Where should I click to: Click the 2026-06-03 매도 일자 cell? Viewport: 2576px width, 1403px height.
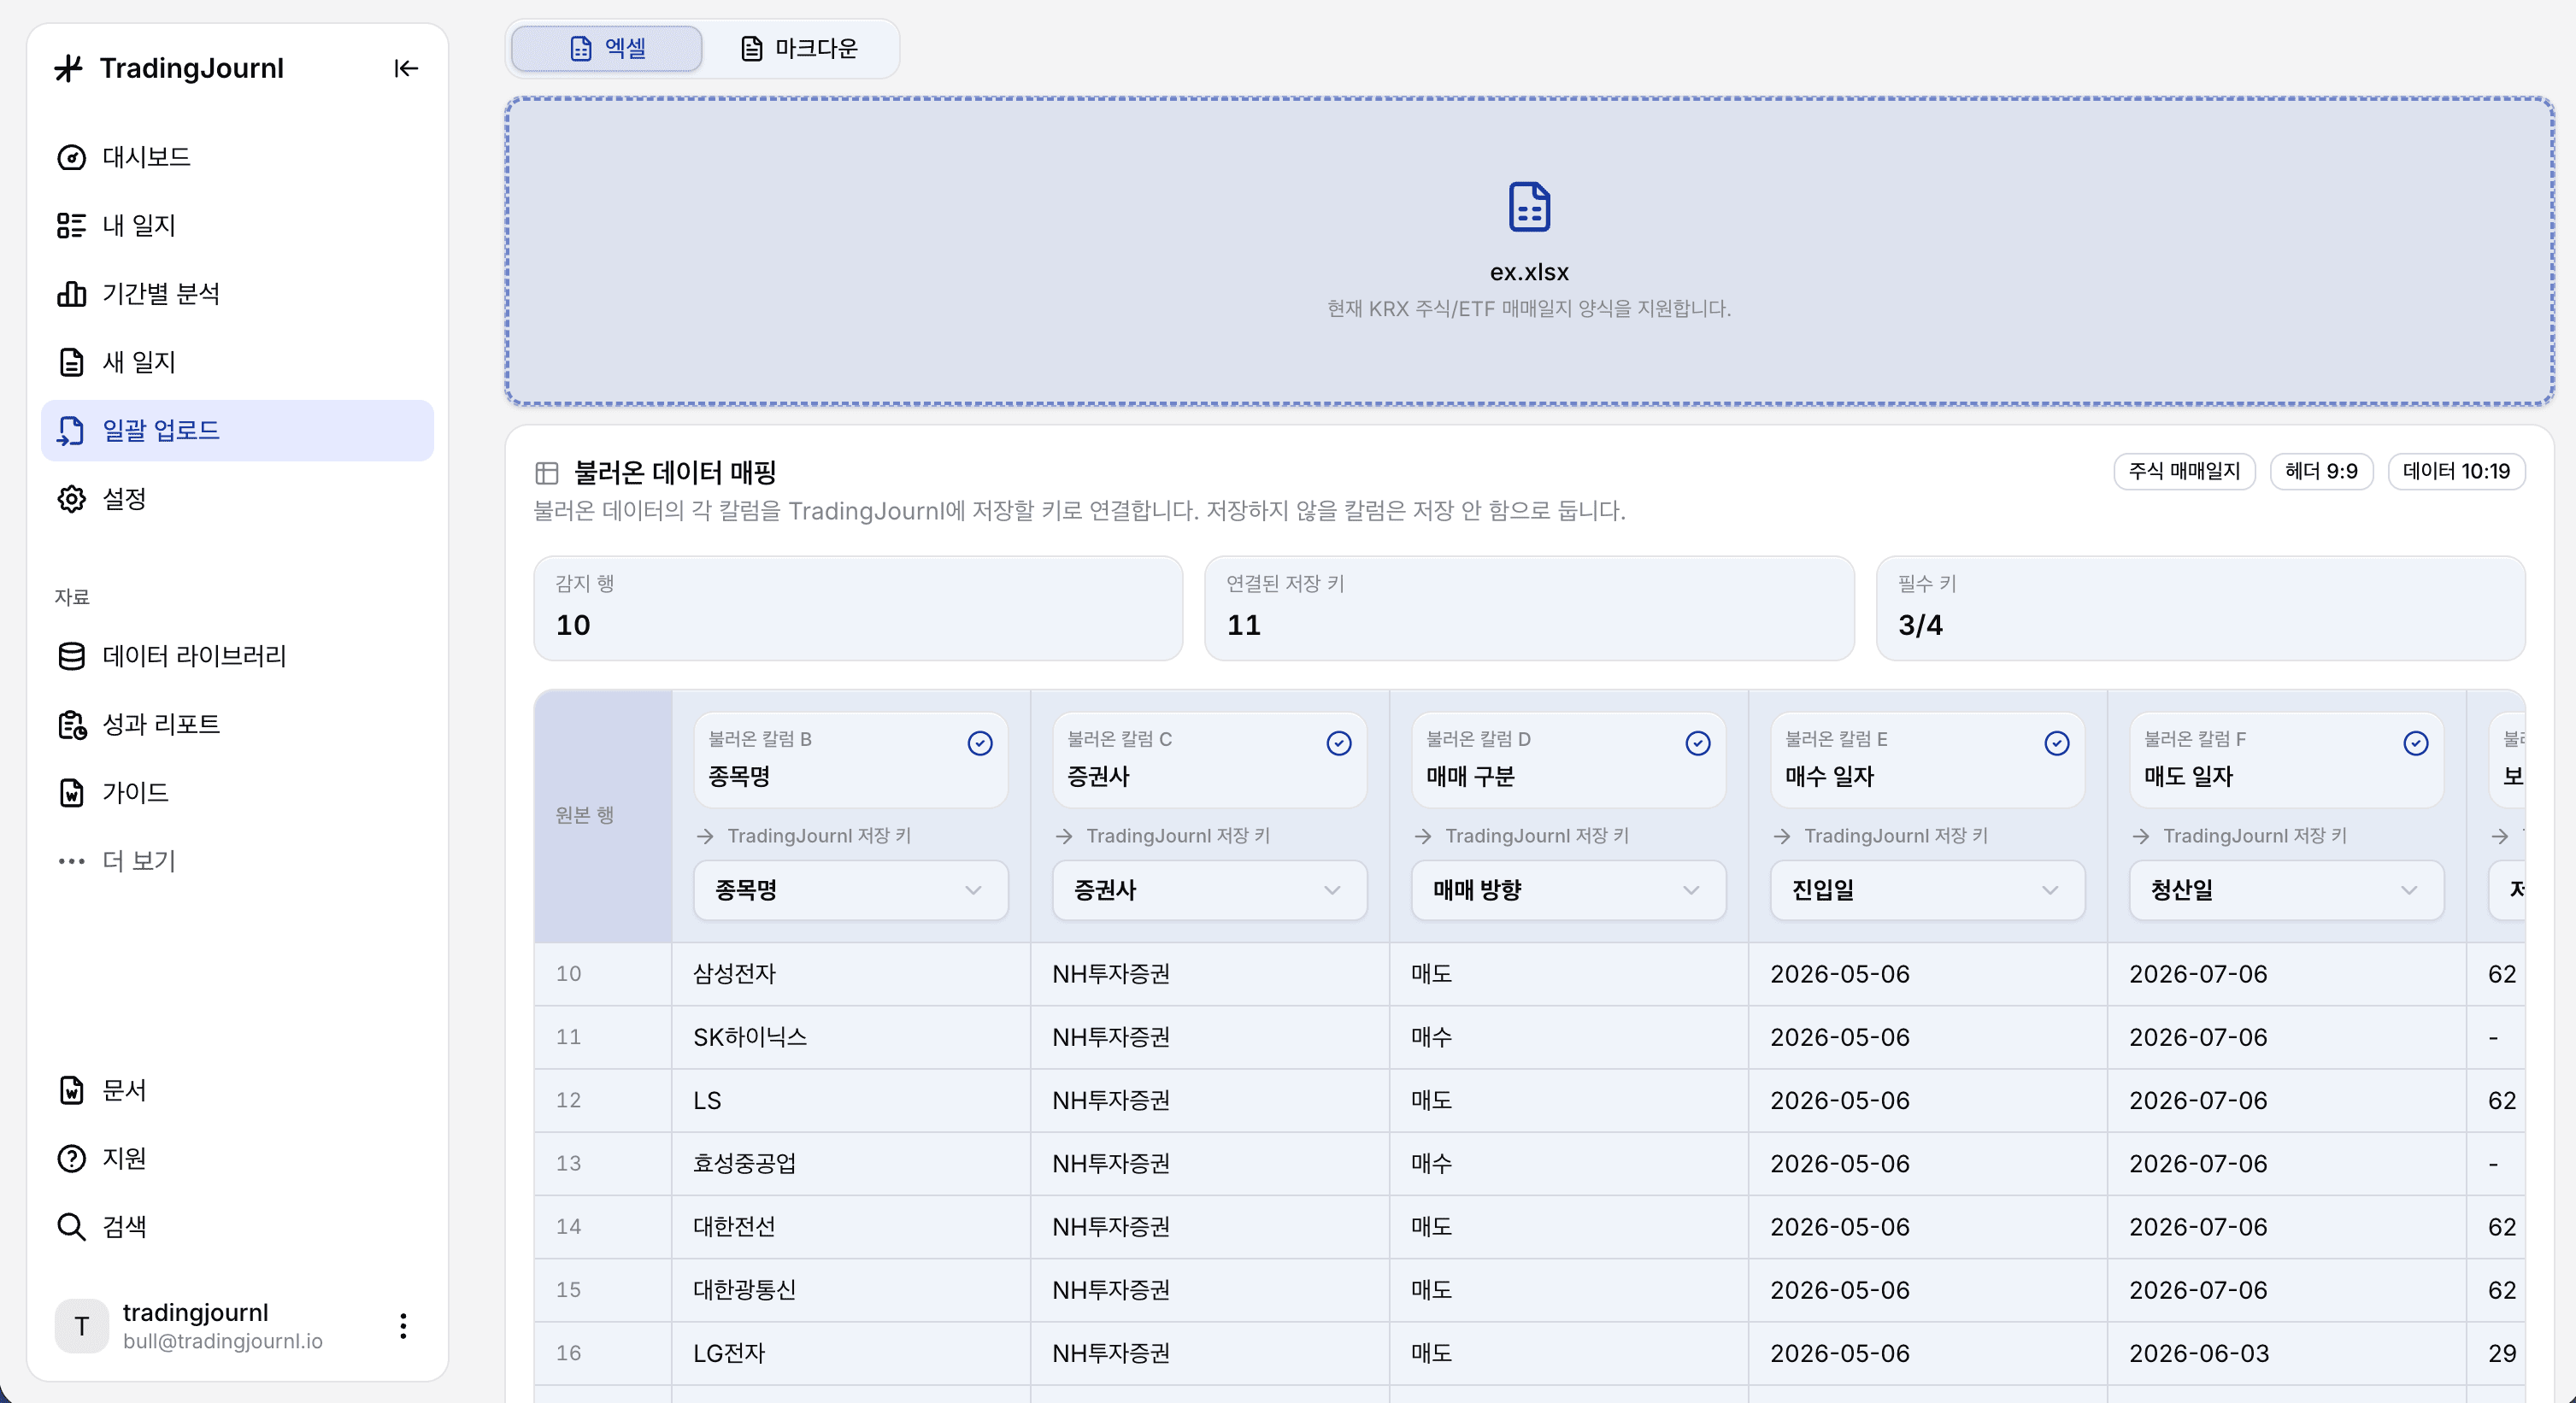click(x=2287, y=1353)
